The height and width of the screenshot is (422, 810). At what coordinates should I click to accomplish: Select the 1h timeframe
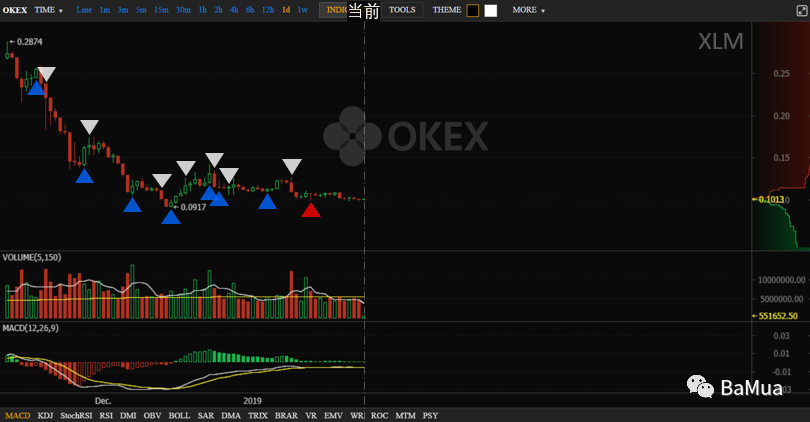[x=202, y=10]
